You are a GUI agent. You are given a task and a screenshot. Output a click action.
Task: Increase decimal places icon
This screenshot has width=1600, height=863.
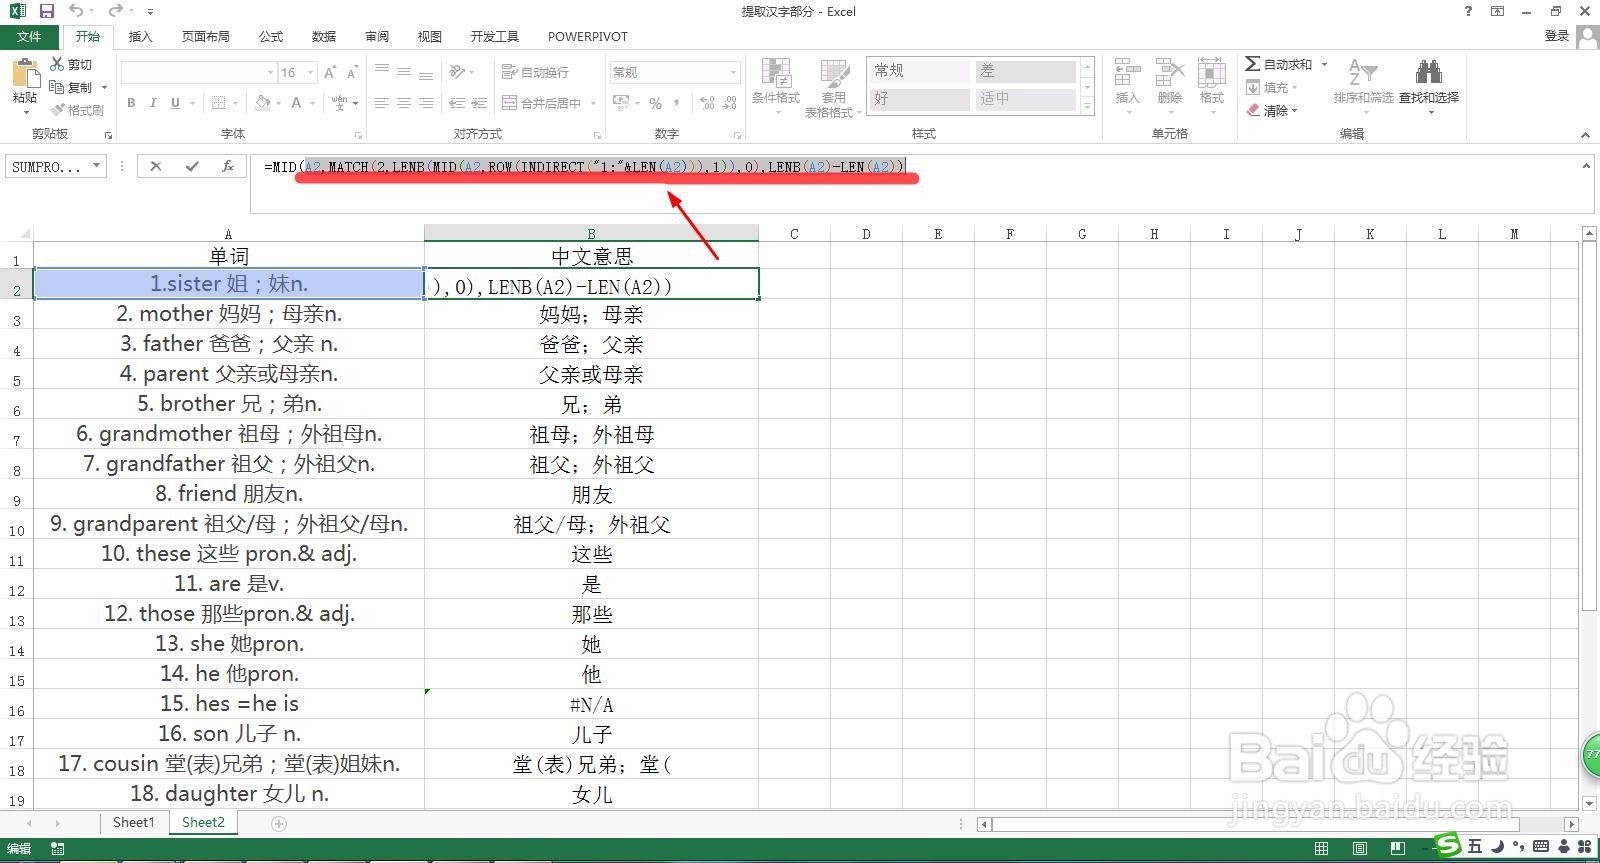(x=707, y=103)
